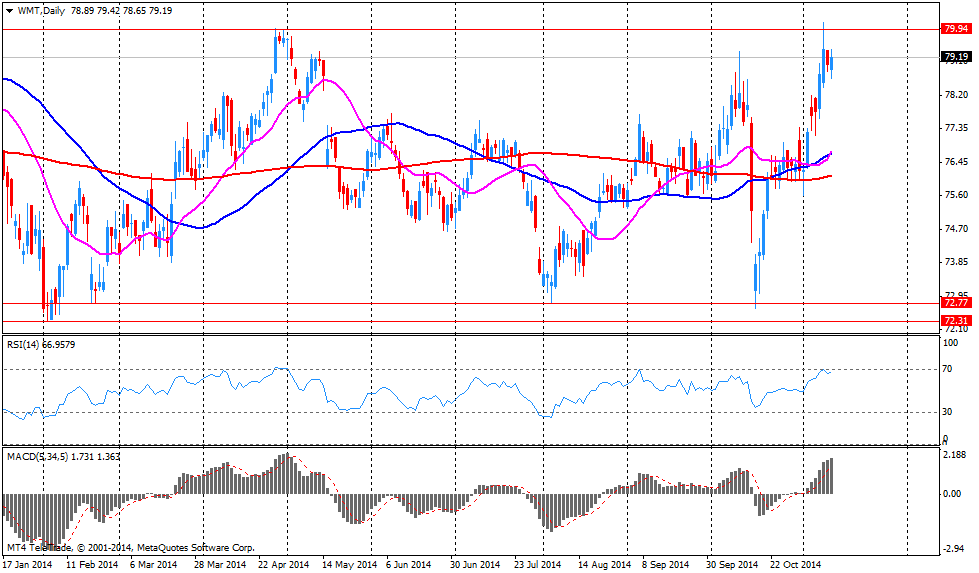This screenshot has width=979, height=573.
Task: Select the red 72.77 support level tag
Action: point(955,302)
